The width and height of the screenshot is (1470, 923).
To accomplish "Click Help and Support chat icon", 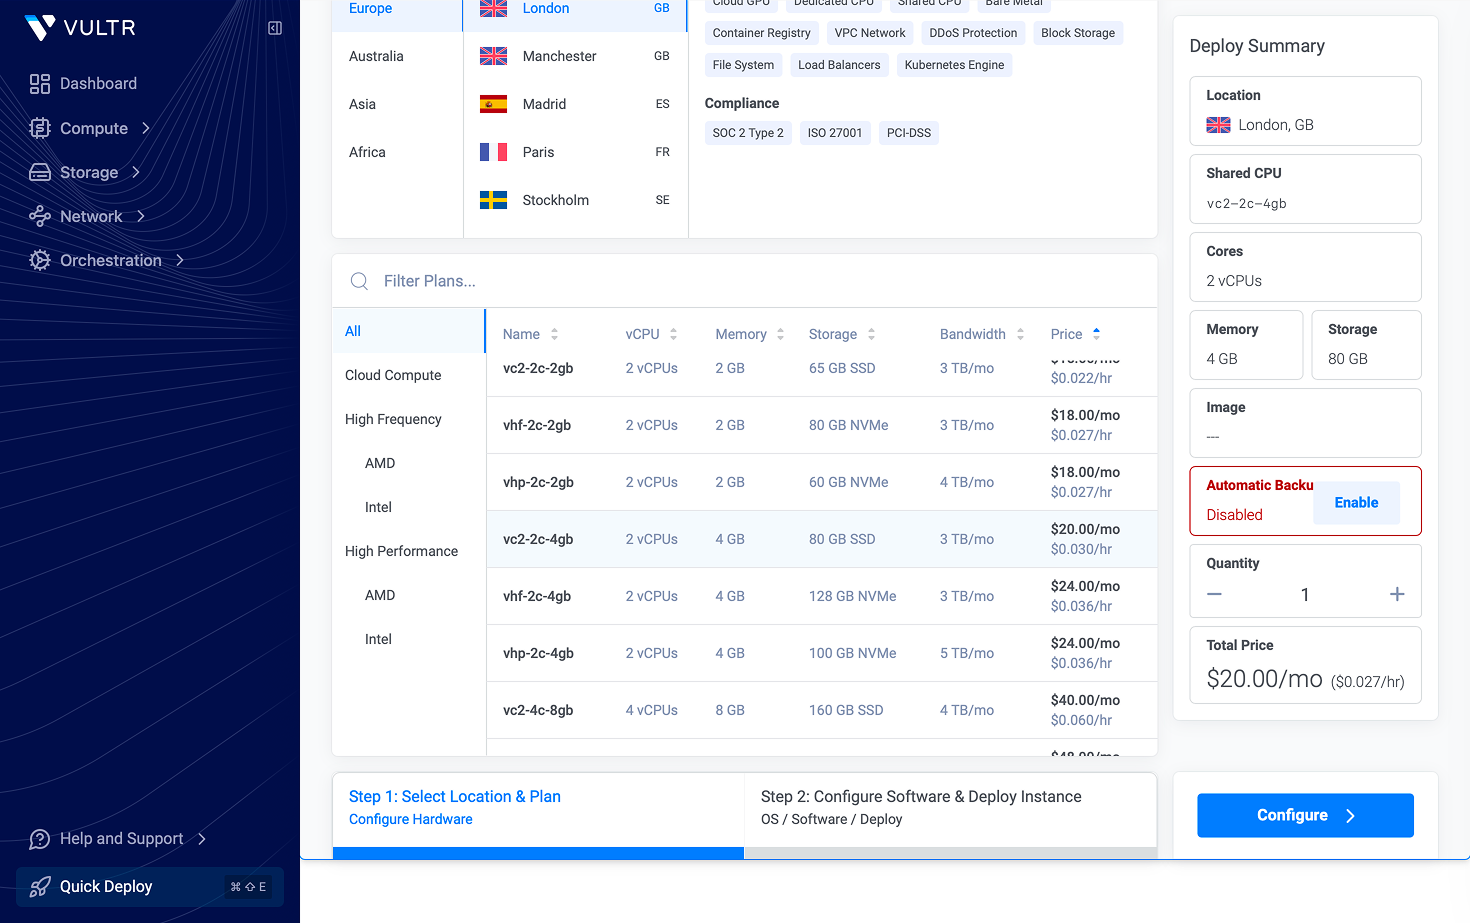I will click(x=40, y=839).
